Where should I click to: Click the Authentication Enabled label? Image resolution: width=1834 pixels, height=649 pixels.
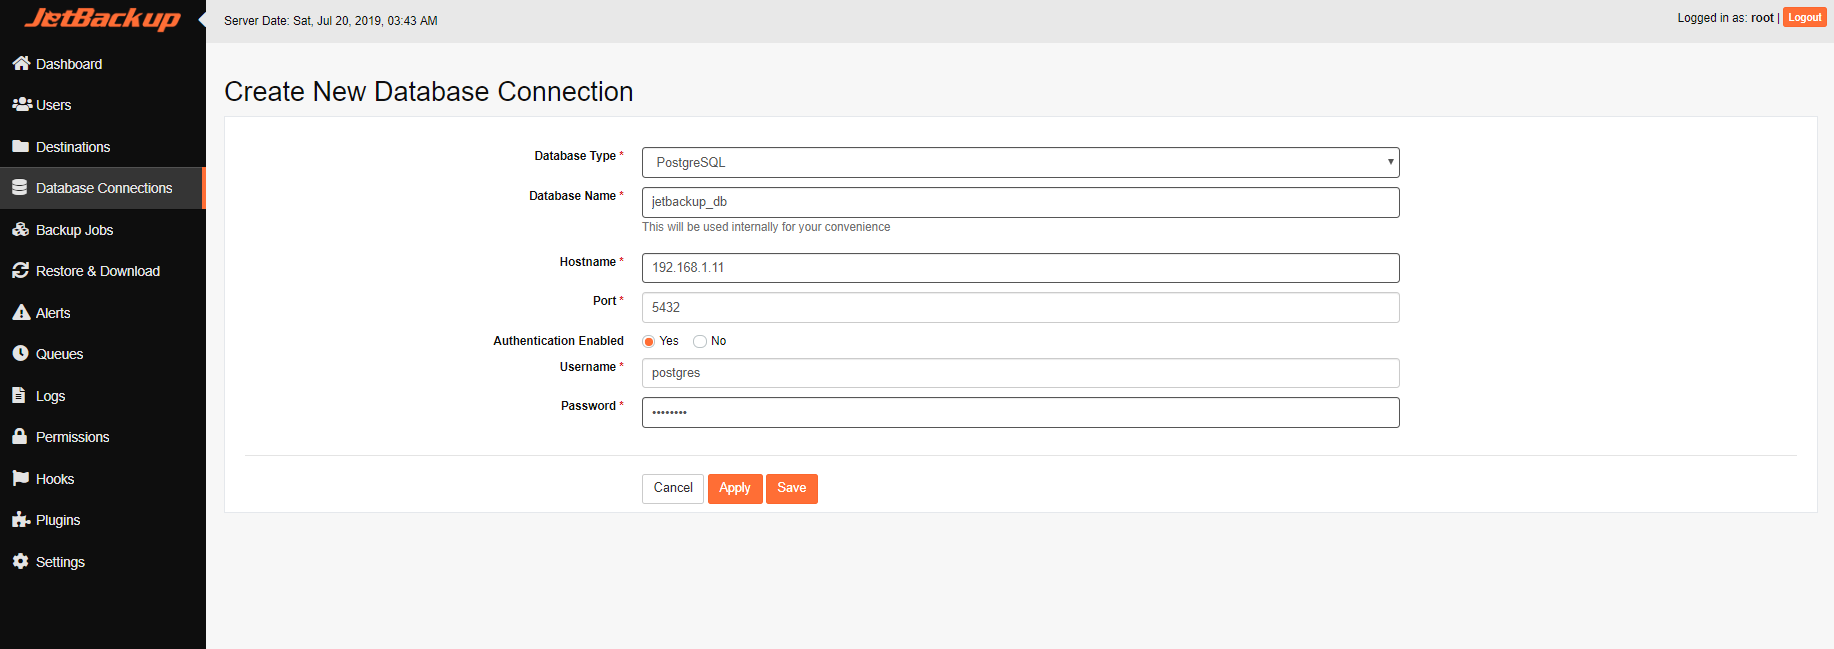tap(558, 341)
